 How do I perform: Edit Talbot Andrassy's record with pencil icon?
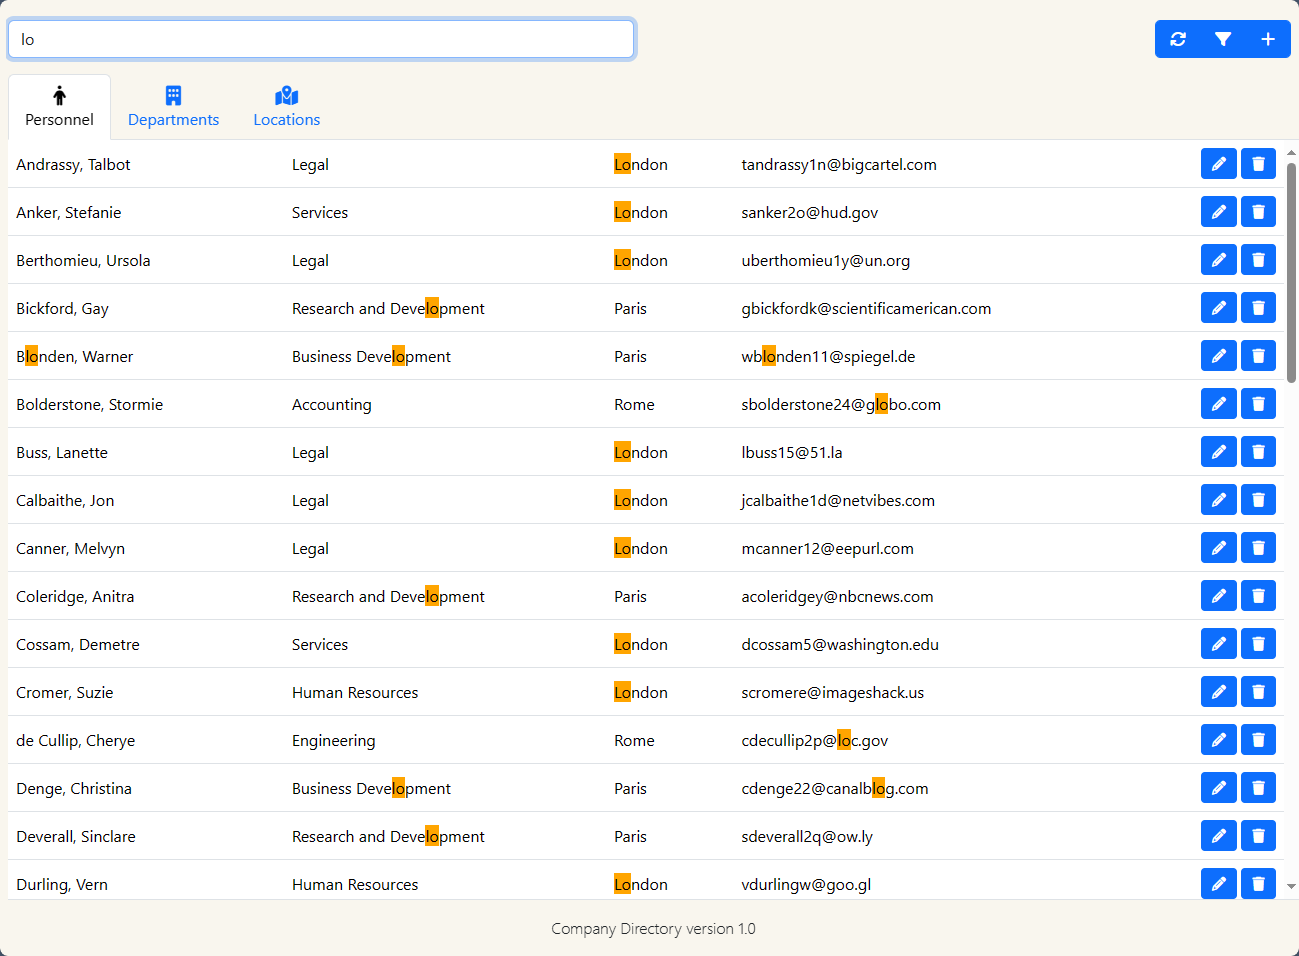(1218, 164)
